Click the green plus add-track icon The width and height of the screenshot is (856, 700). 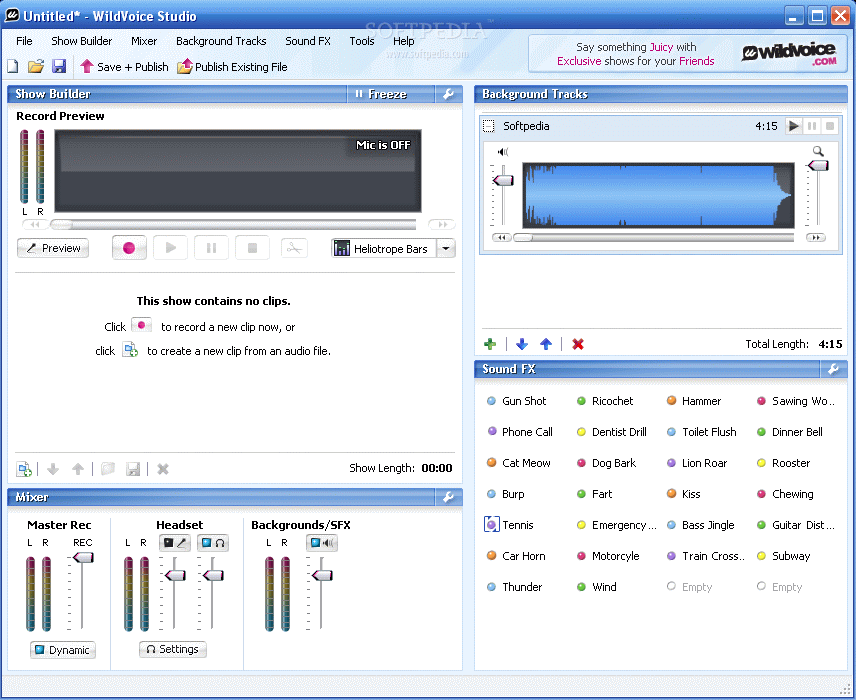(490, 344)
